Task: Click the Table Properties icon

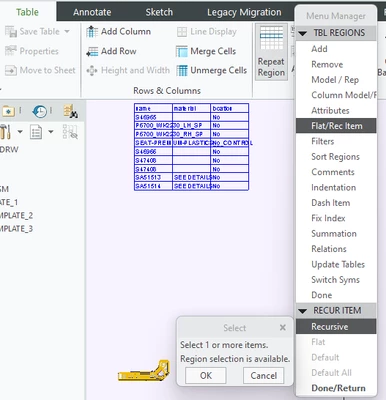Action: point(11,51)
